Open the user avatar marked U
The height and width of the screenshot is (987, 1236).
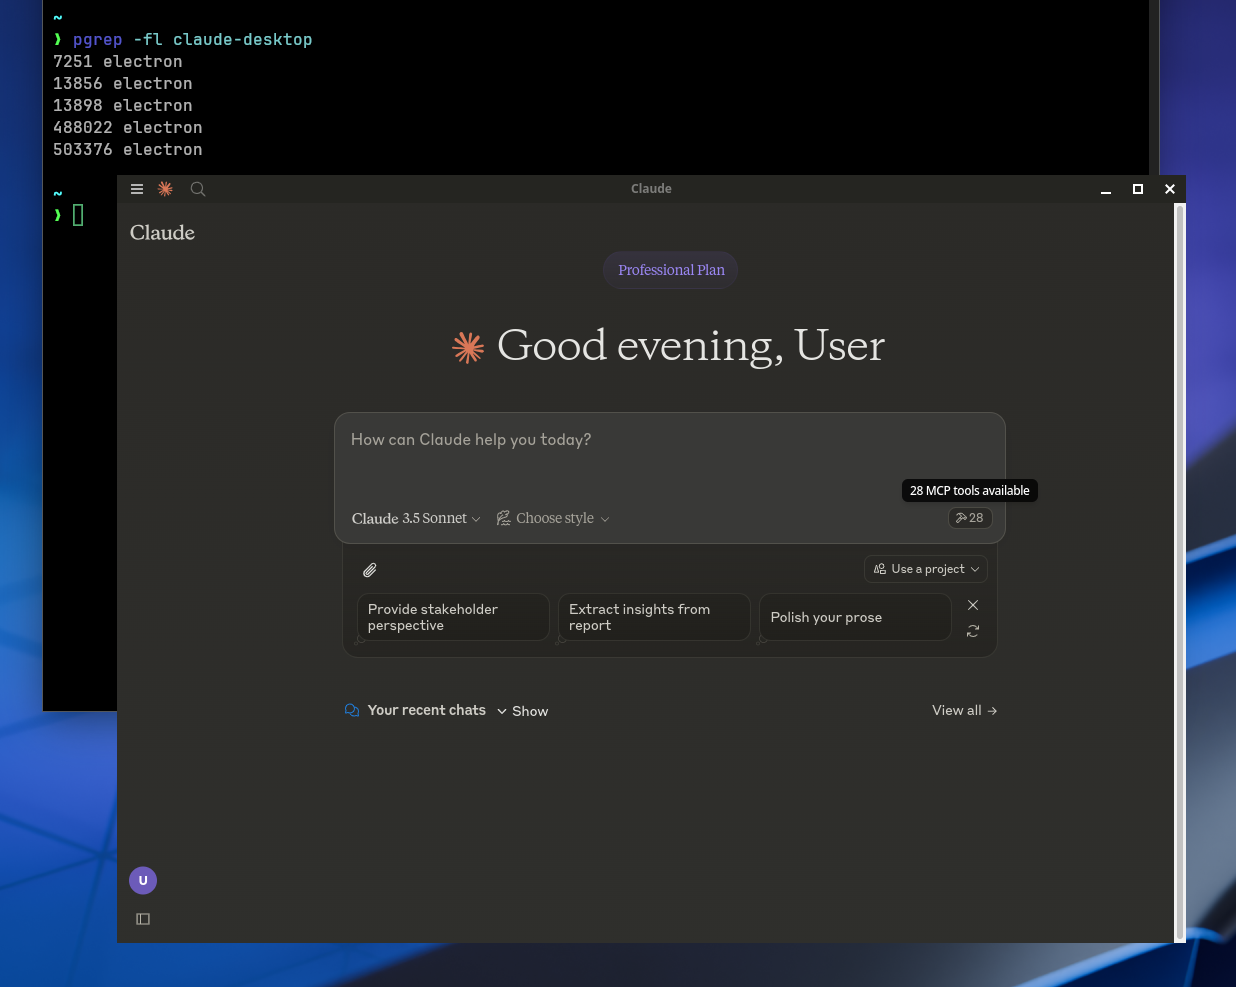pos(142,880)
